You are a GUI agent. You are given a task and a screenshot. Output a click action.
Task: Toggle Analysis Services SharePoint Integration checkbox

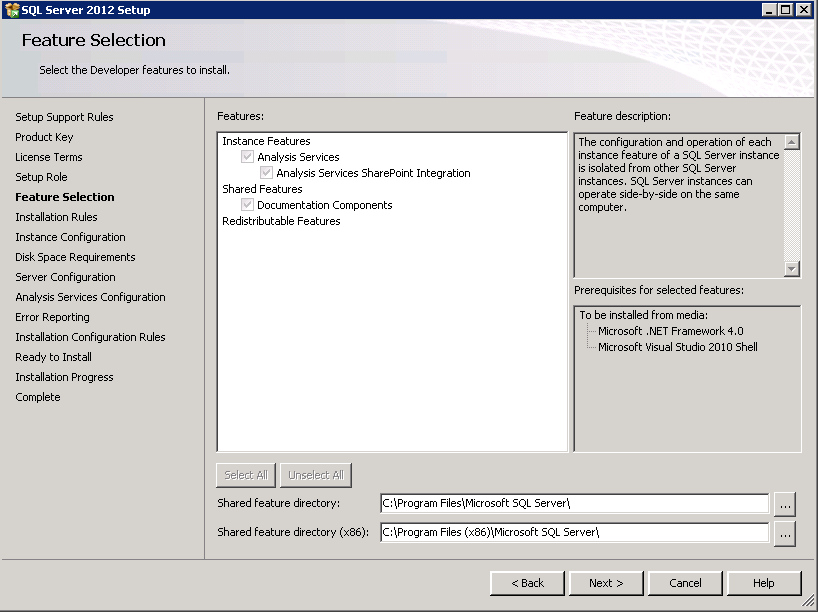266,173
